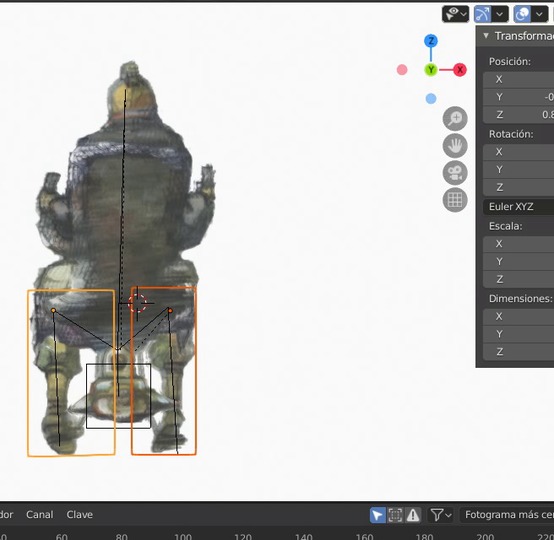The image size is (554, 540).
Task: Toggle only show errors warning icon
Action: coord(413,515)
